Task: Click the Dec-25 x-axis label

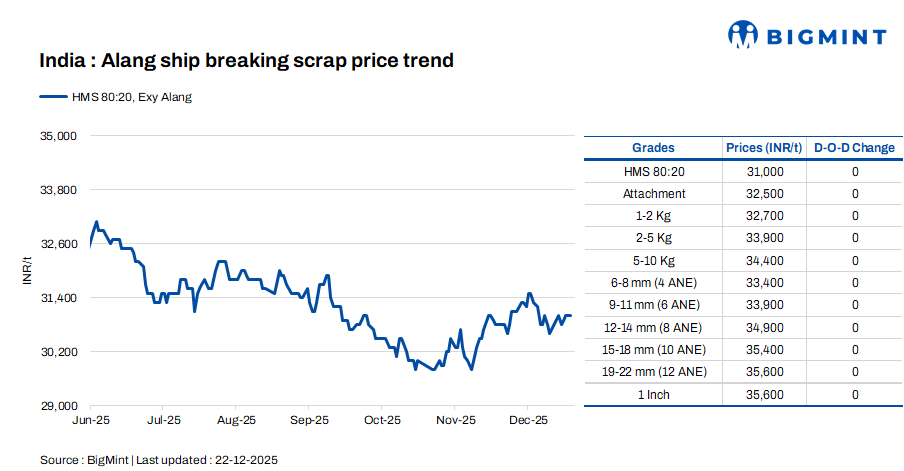Action: point(527,421)
